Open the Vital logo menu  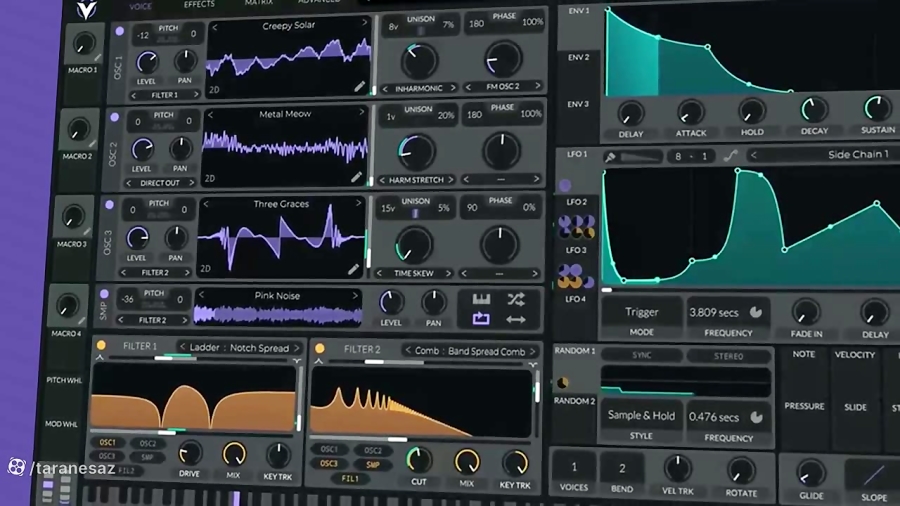[86, 9]
